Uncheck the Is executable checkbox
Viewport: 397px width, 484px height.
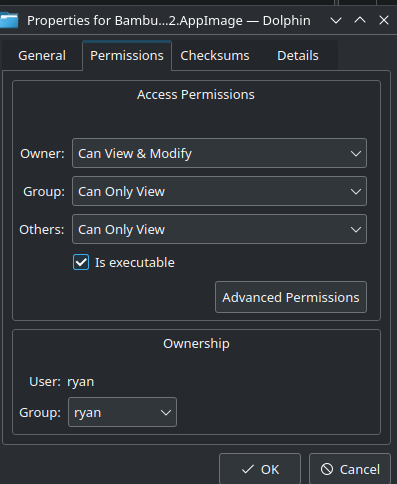(x=81, y=262)
